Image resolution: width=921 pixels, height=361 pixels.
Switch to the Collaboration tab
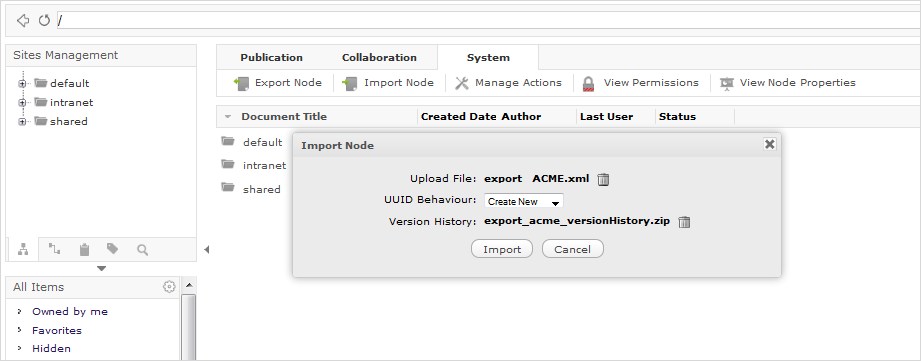379,58
